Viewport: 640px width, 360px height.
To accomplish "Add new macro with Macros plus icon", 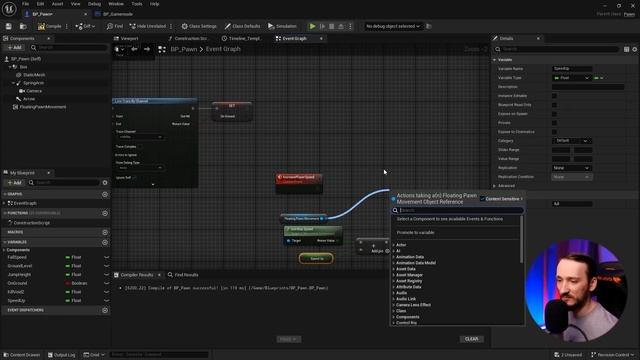I will coord(105,232).
